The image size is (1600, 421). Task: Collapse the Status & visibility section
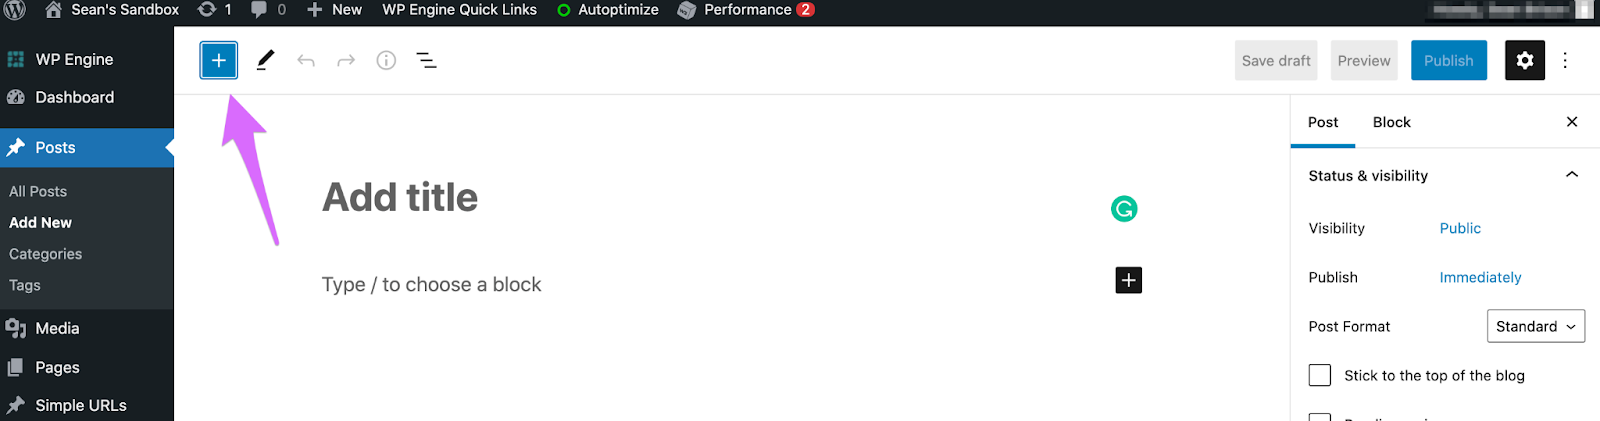click(x=1572, y=175)
